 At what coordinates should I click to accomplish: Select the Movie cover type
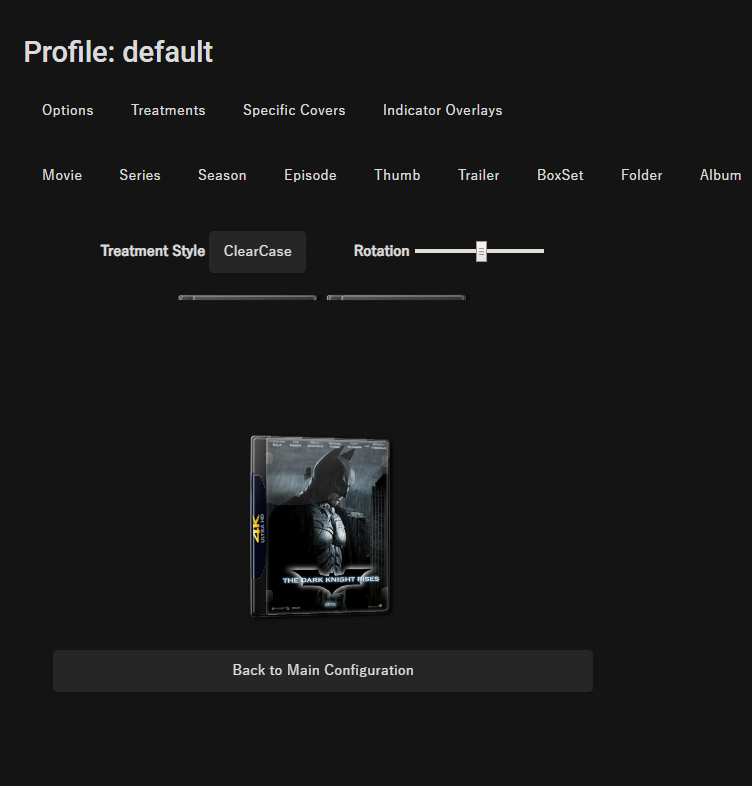coord(62,175)
